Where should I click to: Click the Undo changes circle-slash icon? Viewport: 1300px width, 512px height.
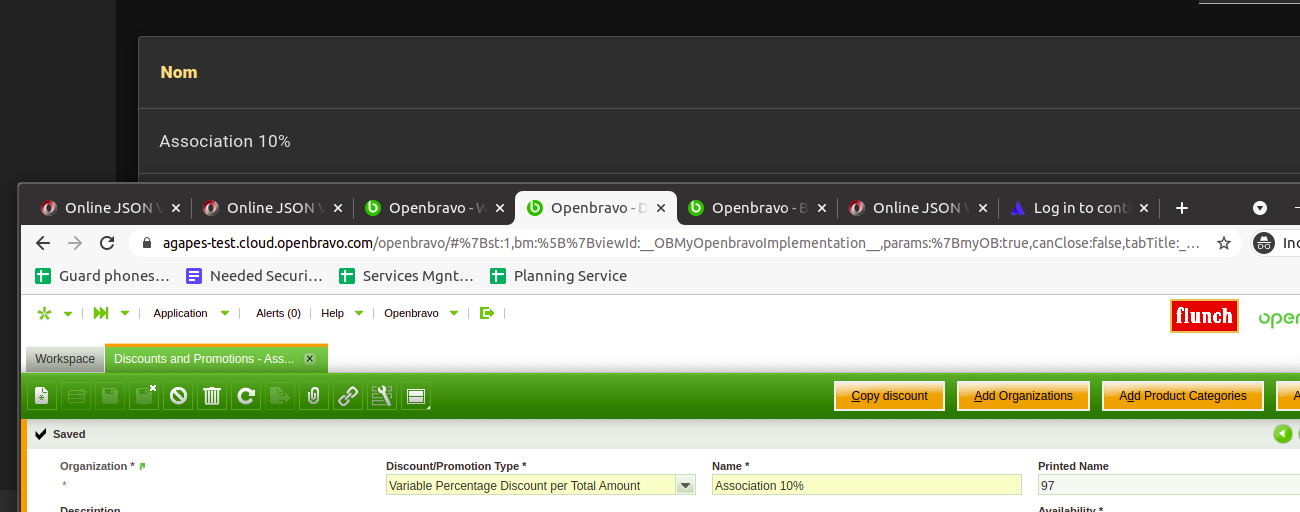point(178,396)
